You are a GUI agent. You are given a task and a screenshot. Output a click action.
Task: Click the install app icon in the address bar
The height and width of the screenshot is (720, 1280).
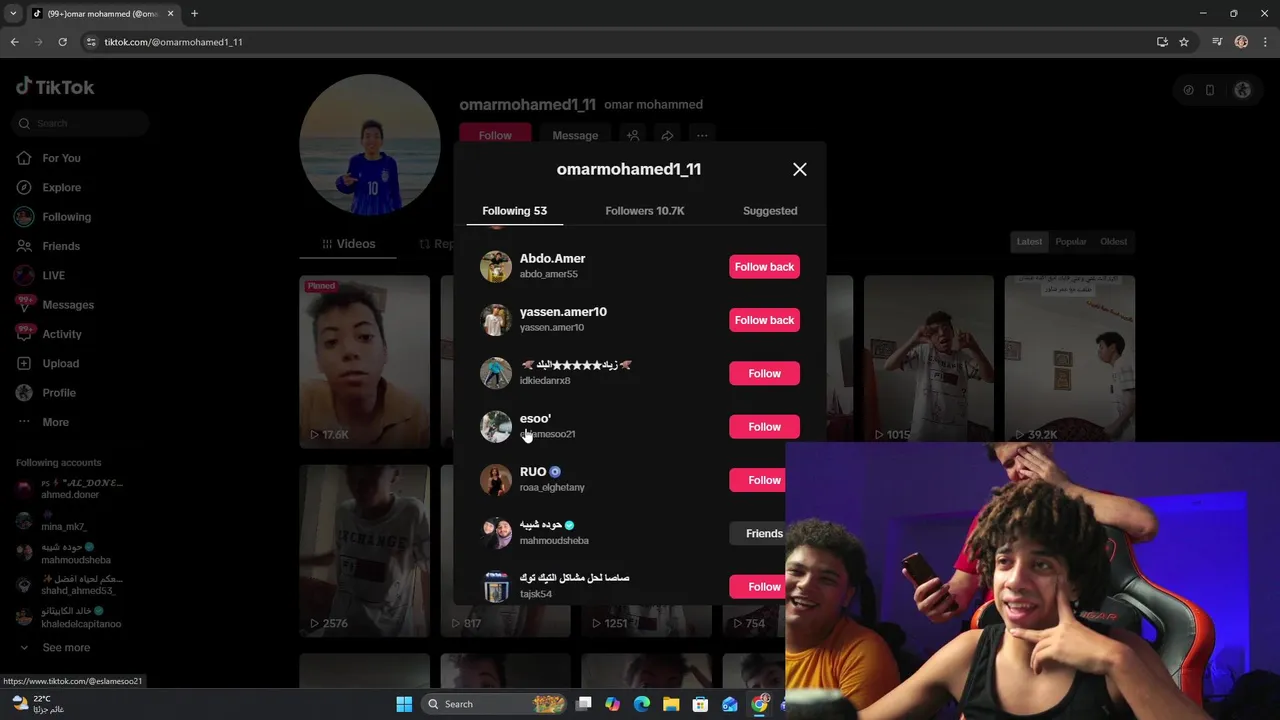coord(1162,42)
